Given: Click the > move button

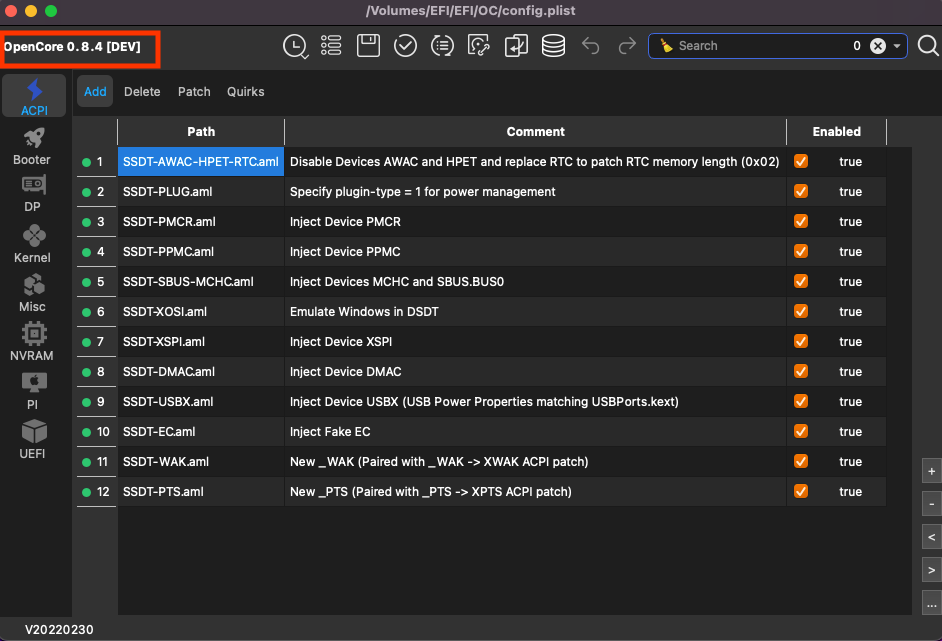Looking at the screenshot, I should pos(931,570).
